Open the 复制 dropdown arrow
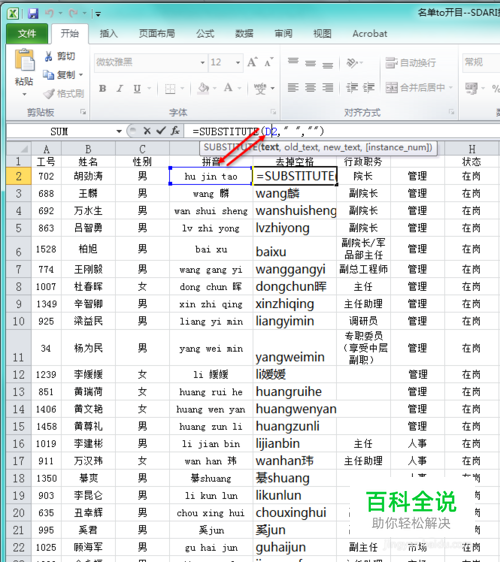 coord(81,75)
